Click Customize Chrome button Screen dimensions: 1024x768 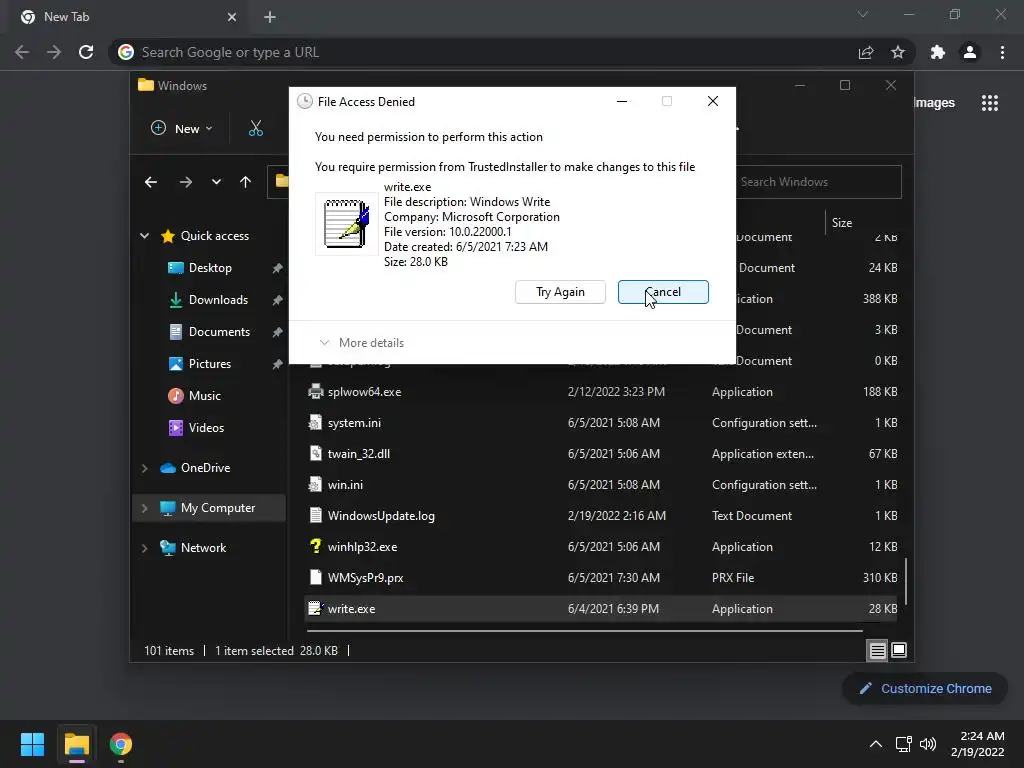click(x=925, y=688)
